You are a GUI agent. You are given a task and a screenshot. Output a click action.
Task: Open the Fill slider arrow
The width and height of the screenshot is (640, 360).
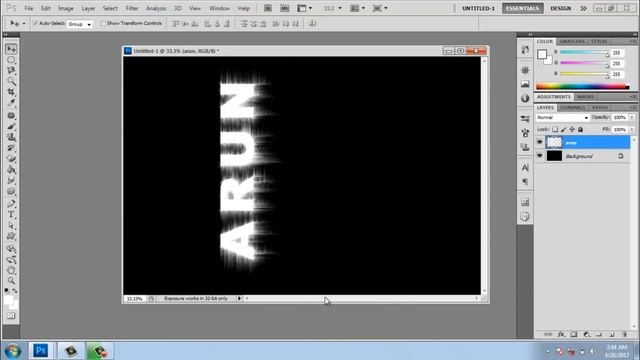click(x=632, y=129)
